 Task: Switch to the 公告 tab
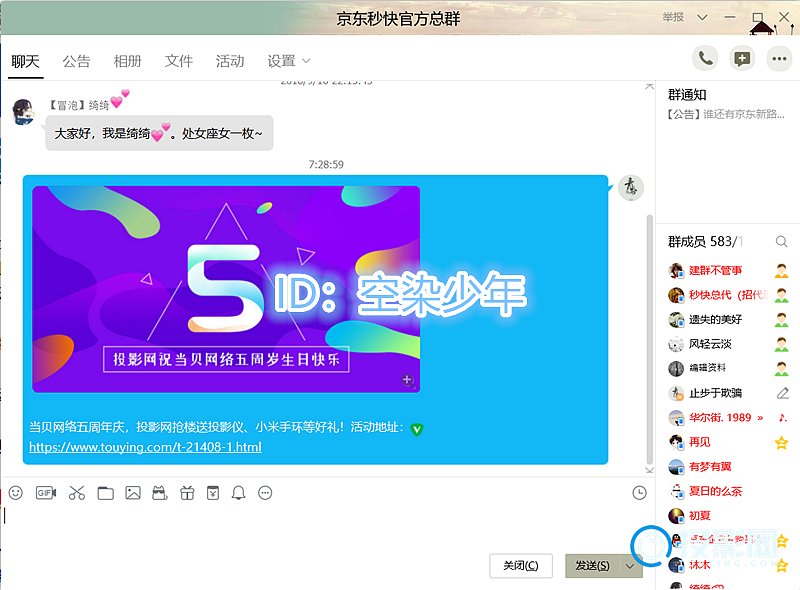coord(76,62)
